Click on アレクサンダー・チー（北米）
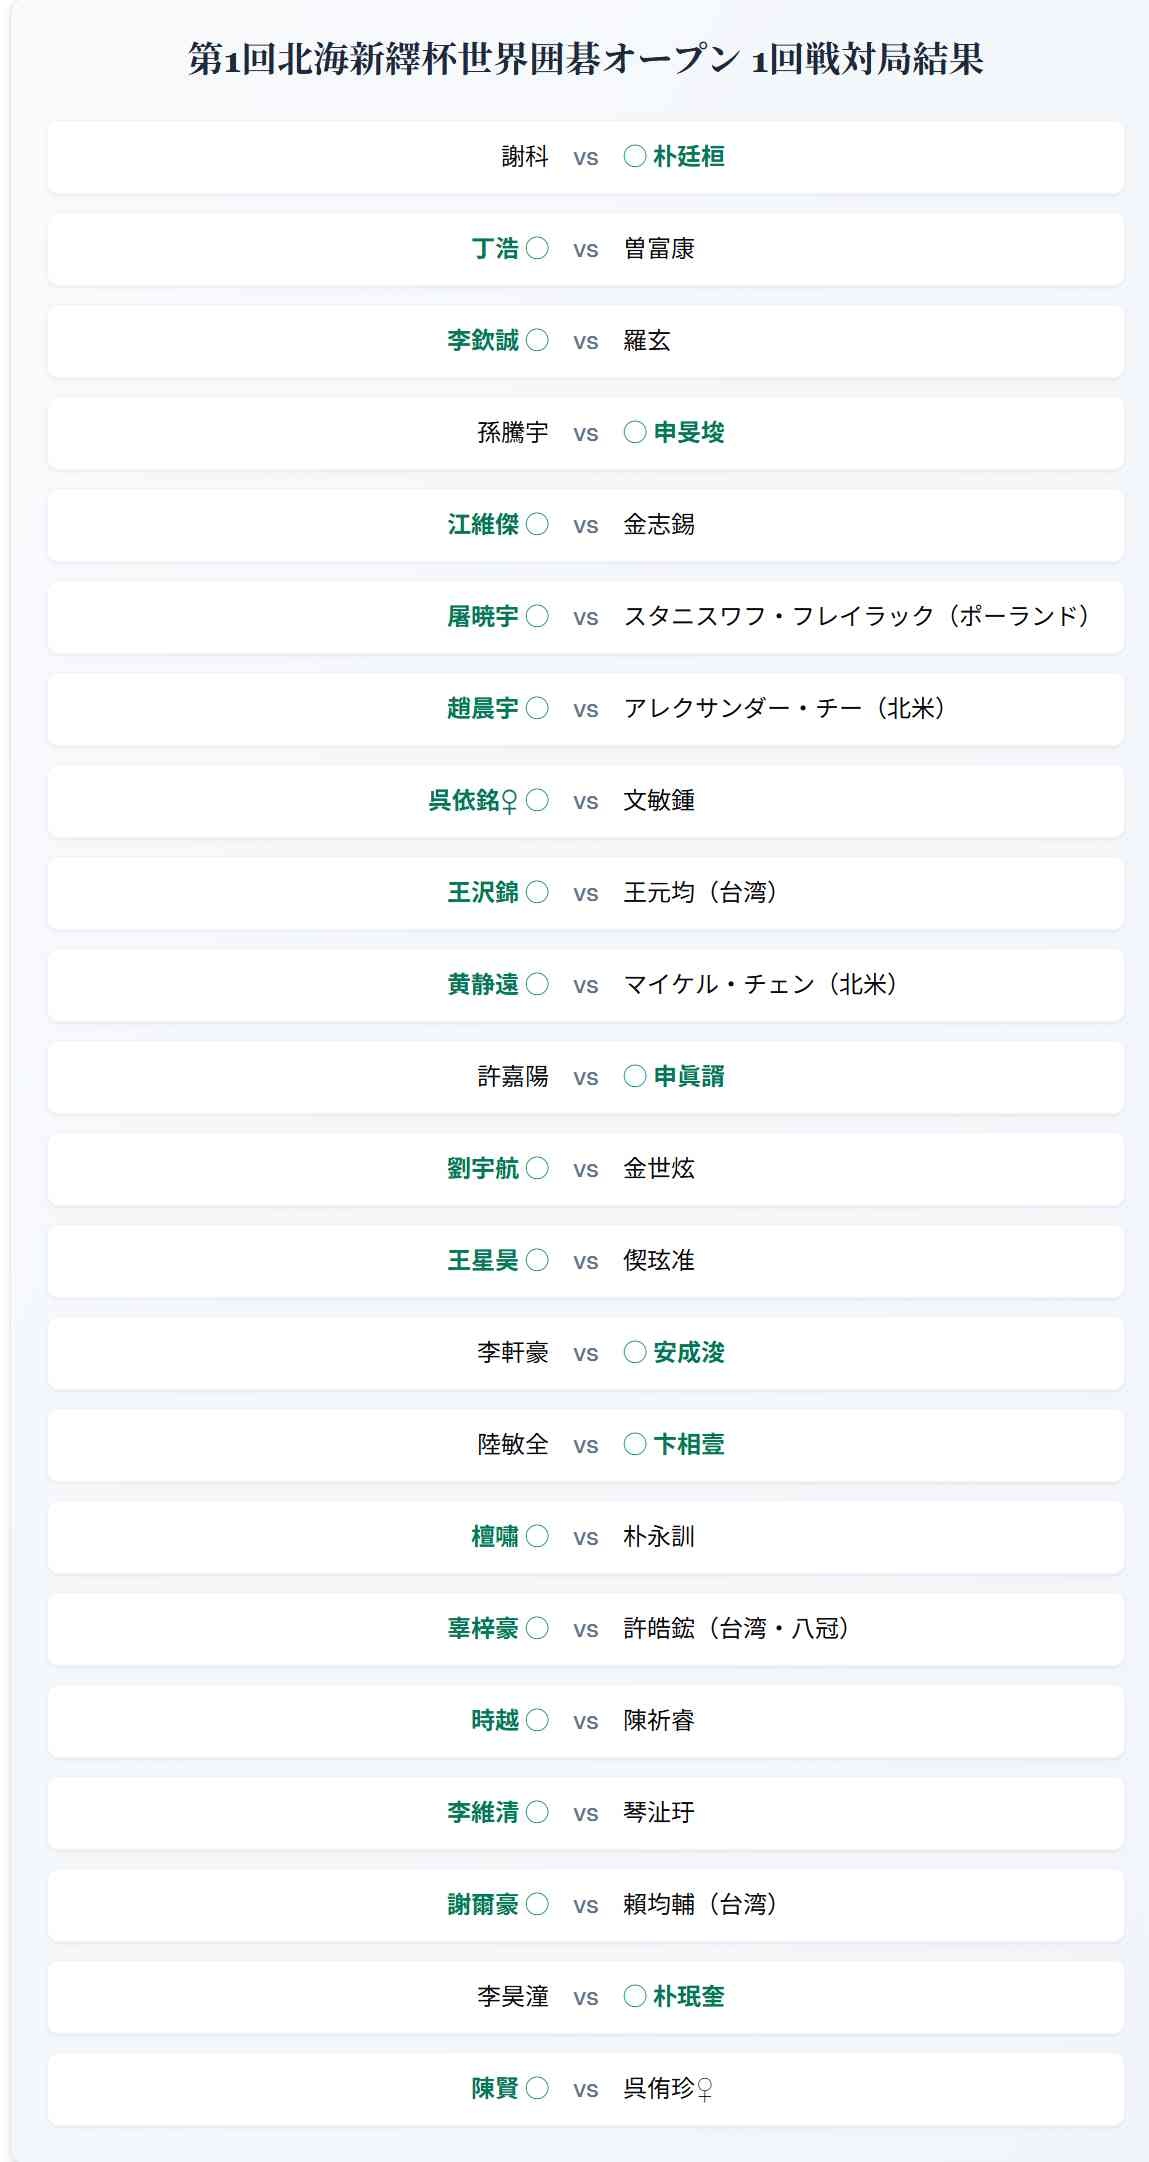Screen dimensions: 1149x2162 click(x=785, y=708)
